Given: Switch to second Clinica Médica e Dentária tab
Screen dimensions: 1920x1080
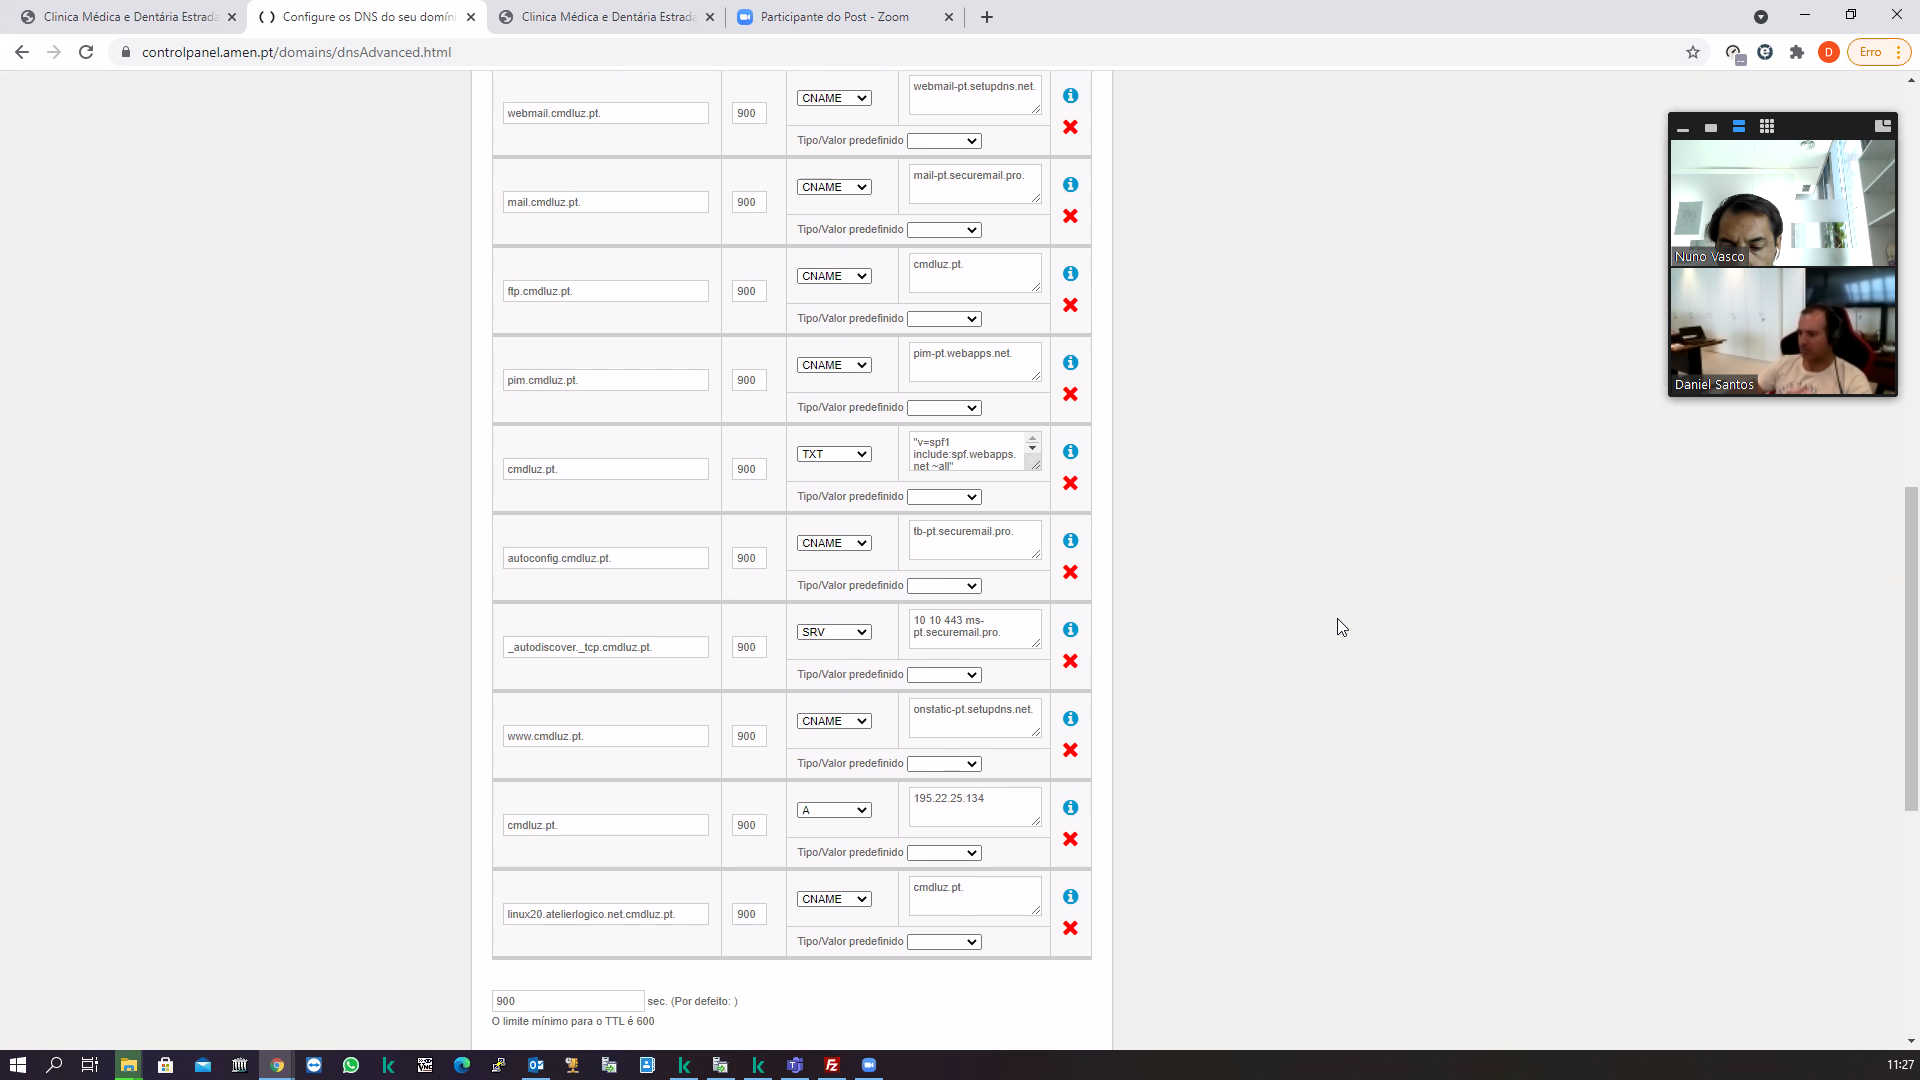Looking at the screenshot, I should click(x=606, y=17).
